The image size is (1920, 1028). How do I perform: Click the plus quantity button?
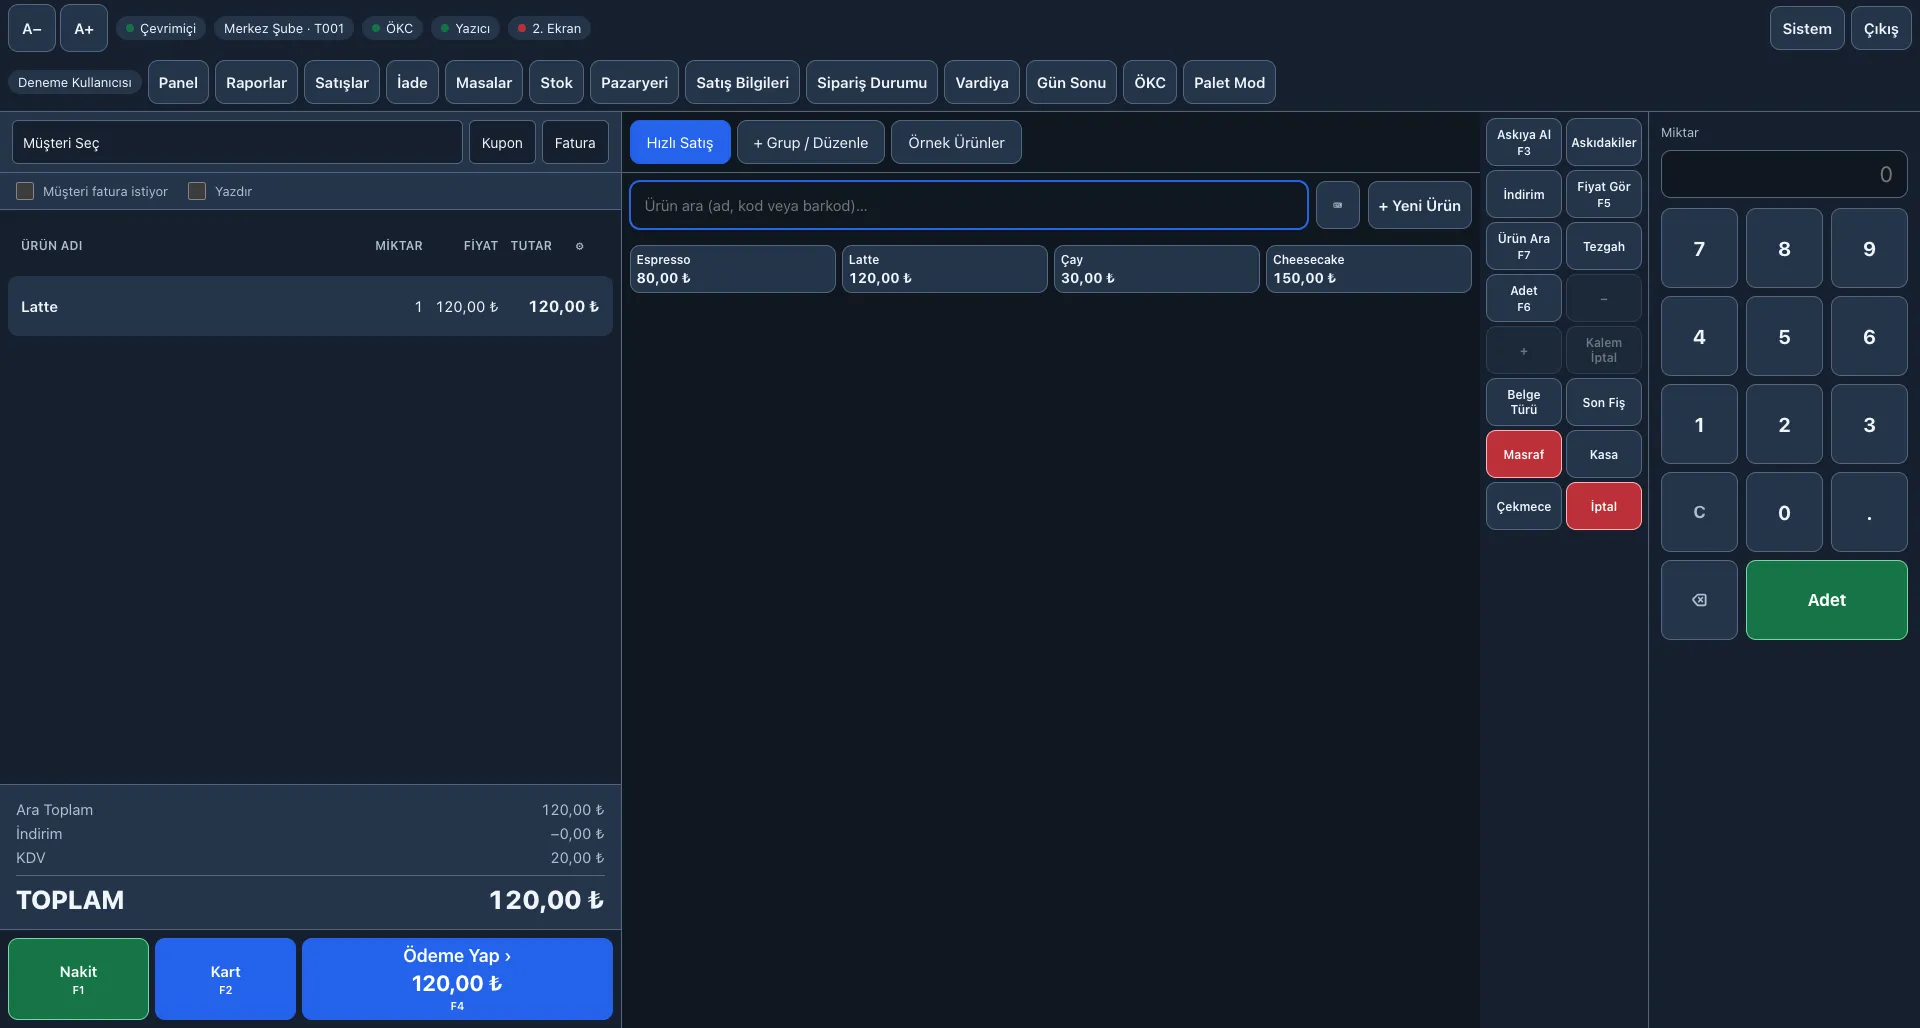tap(1524, 350)
